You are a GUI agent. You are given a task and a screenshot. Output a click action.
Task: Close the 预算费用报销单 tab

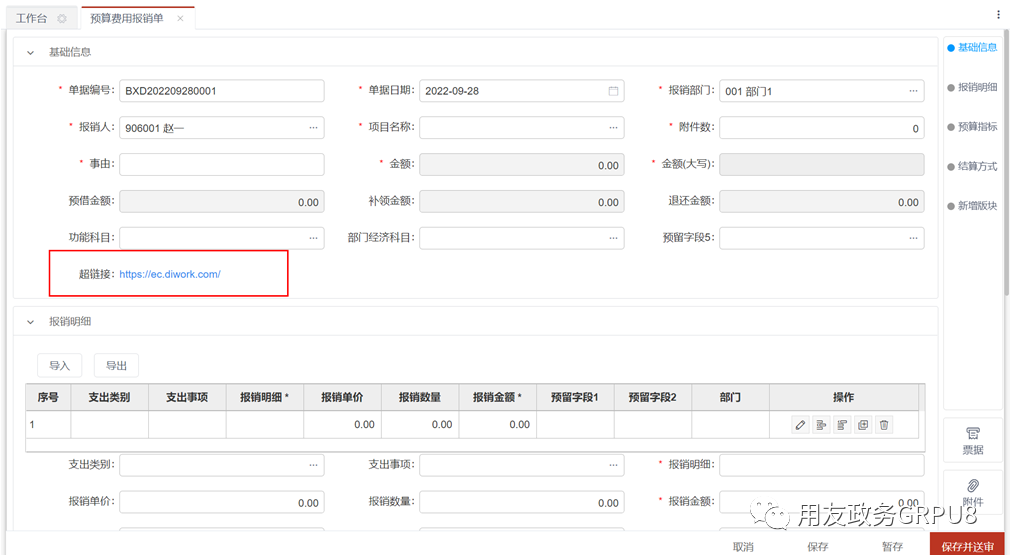(180, 18)
